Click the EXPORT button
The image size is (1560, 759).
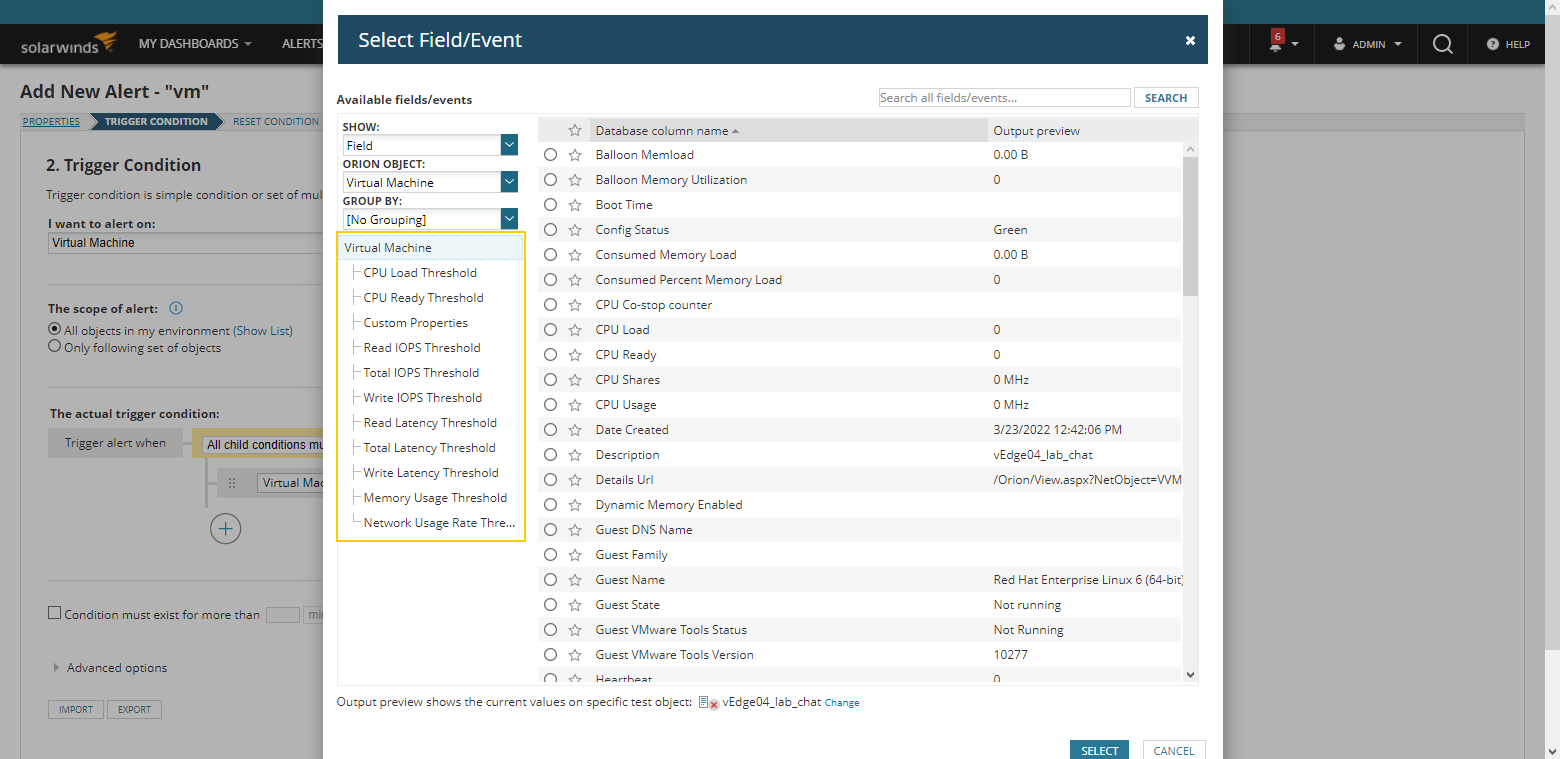point(134,710)
